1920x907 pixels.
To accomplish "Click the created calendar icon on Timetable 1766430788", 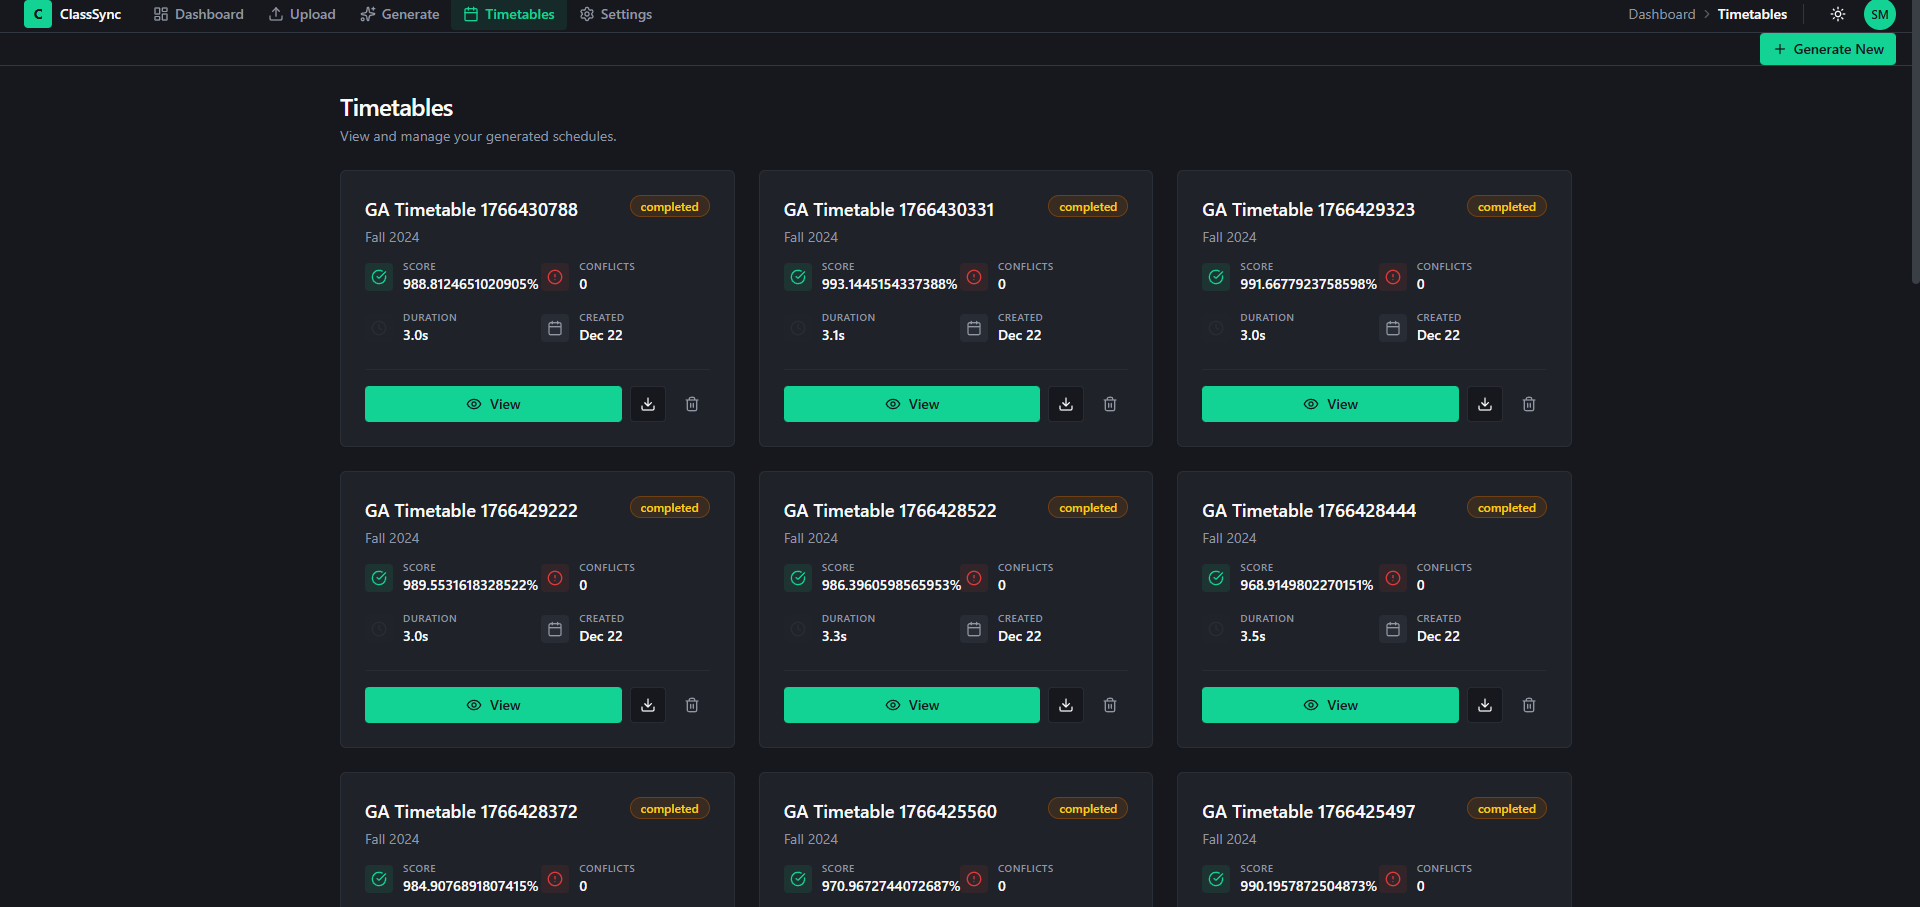I will point(555,328).
